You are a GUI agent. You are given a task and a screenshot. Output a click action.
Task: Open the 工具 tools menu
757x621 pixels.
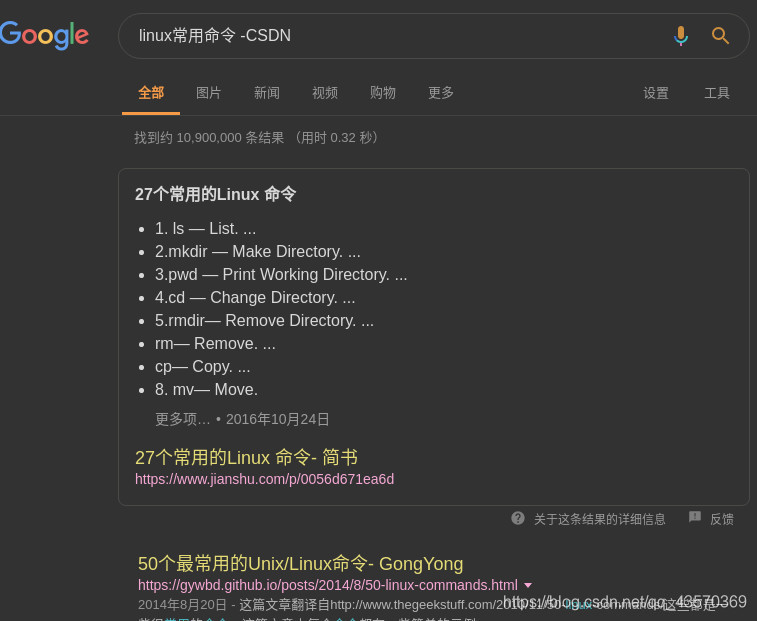pyautogui.click(x=716, y=93)
